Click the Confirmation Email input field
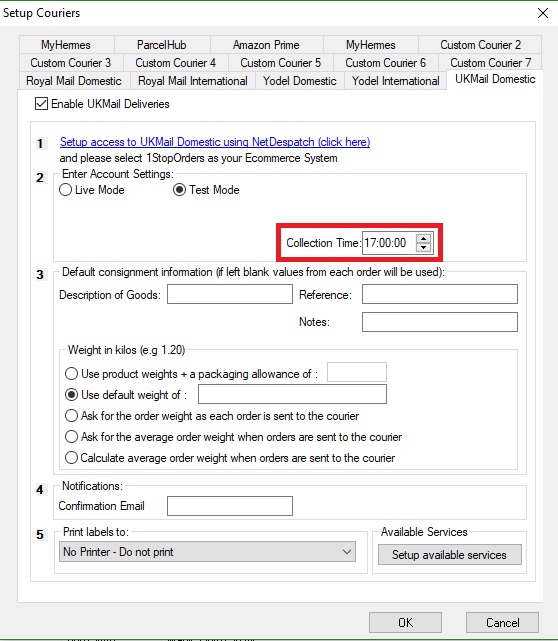The height and width of the screenshot is (641, 558). (230, 506)
